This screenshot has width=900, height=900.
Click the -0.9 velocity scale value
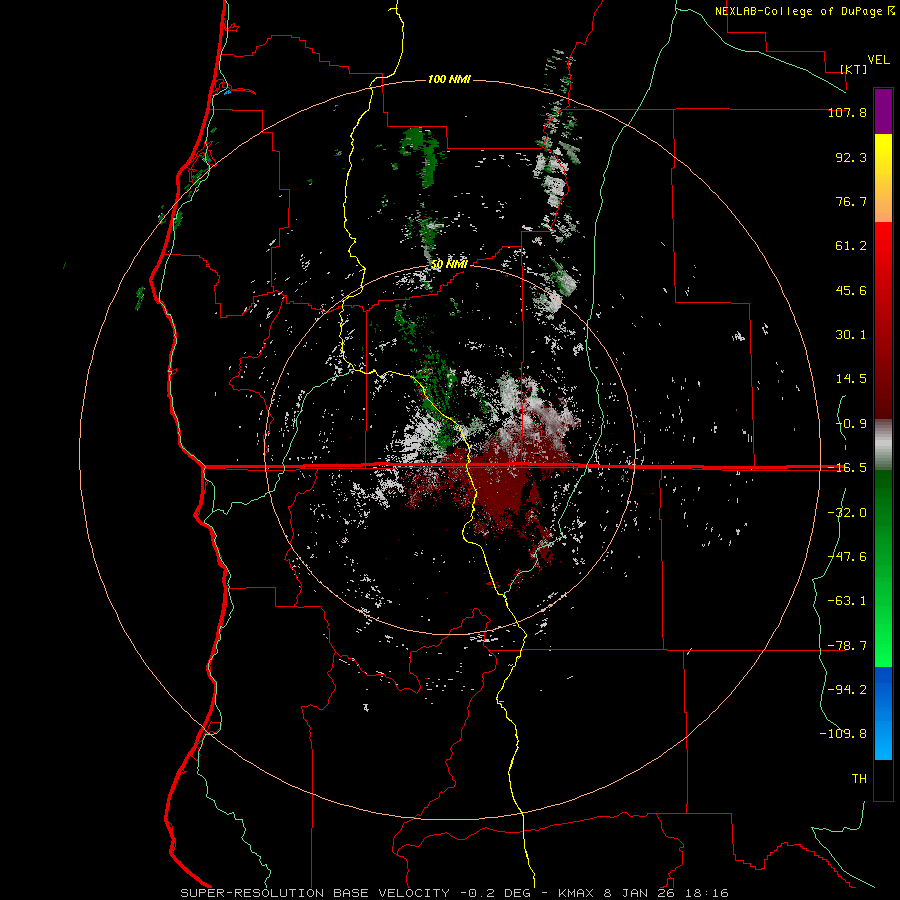(x=851, y=424)
